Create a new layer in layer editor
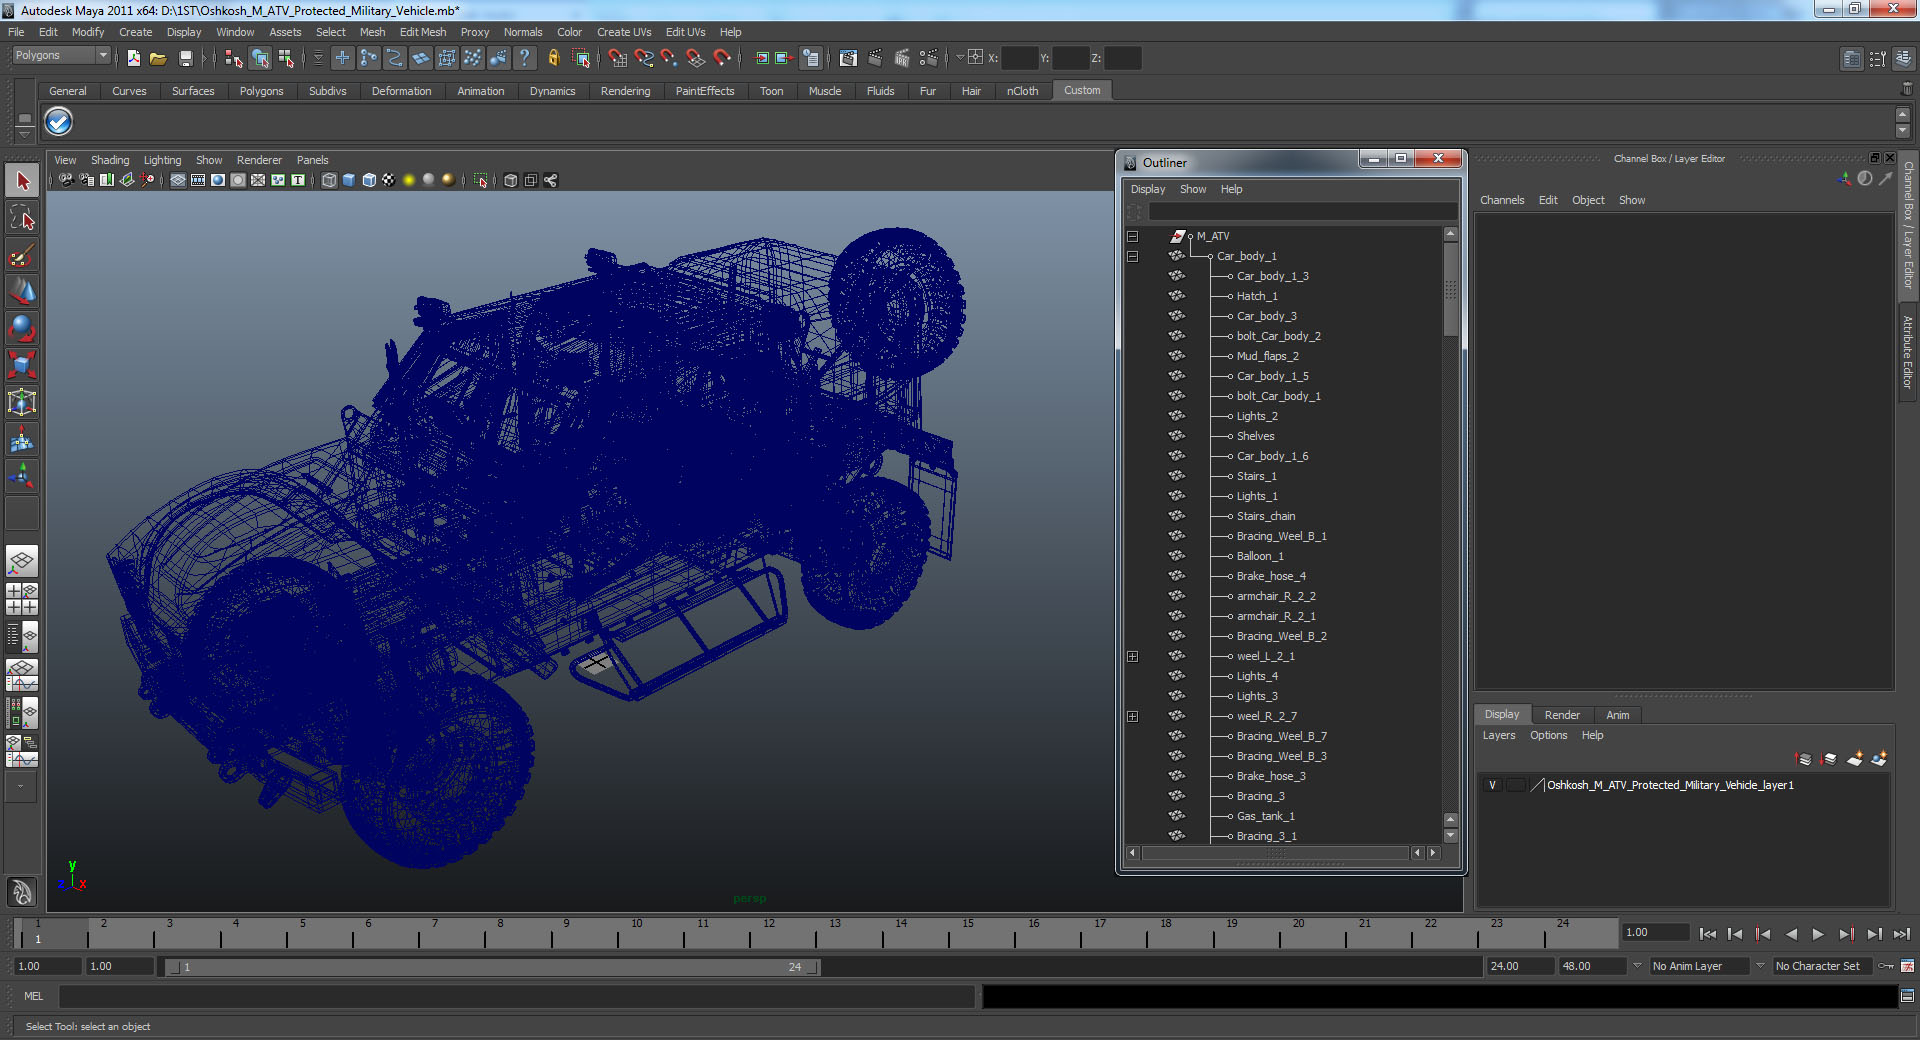The height and width of the screenshot is (1040, 1920). point(1854,759)
